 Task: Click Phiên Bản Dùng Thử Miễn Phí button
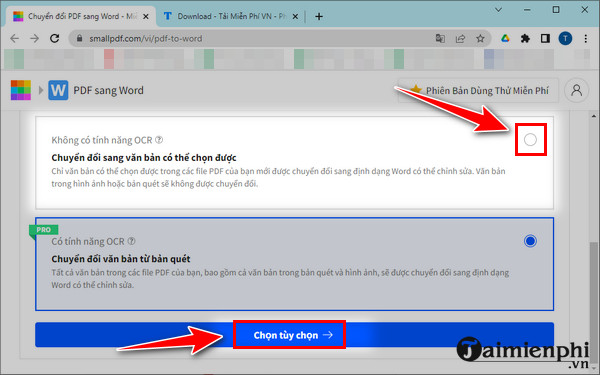click(479, 91)
